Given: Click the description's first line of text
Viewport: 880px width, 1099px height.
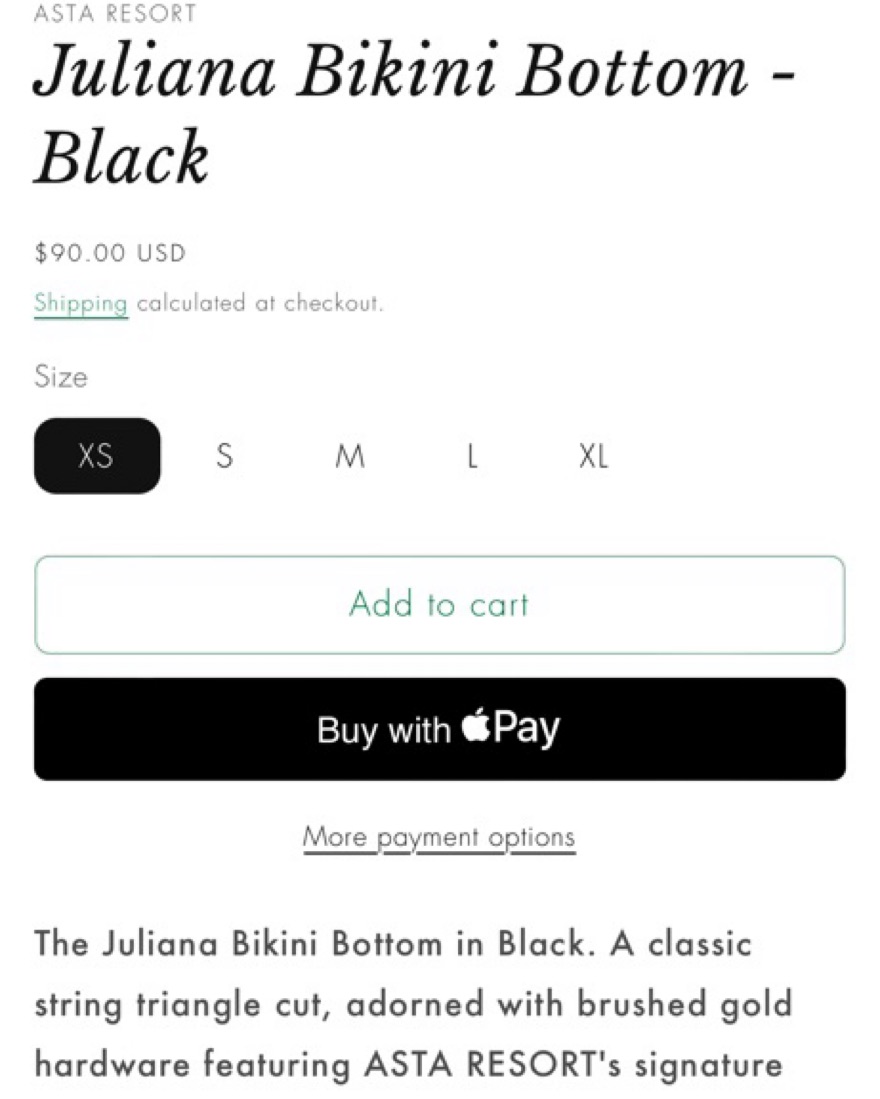Looking at the screenshot, I should pos(393,944).
